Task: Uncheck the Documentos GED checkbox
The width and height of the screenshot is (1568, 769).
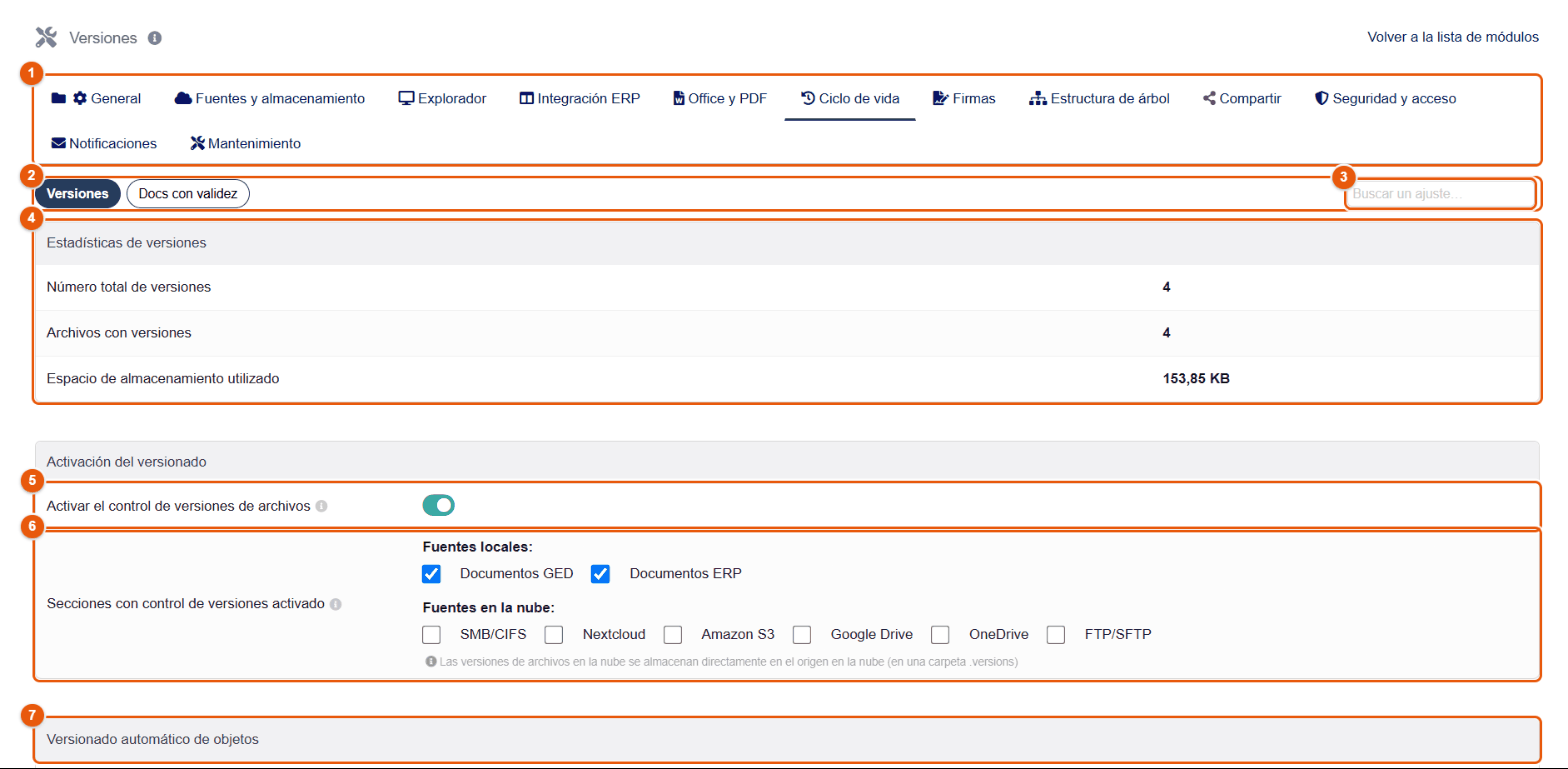Action: (x=432, y=574)
